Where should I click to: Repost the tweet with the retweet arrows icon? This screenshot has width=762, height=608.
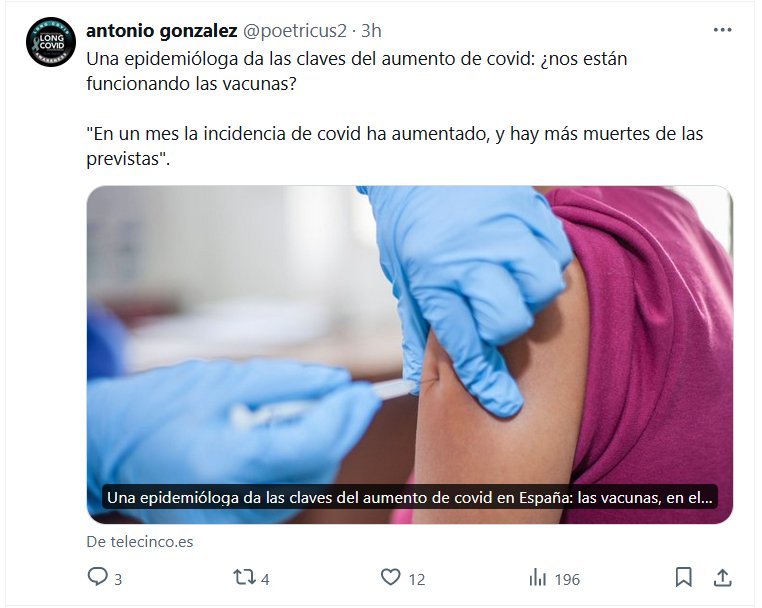[x=244, y=577]
